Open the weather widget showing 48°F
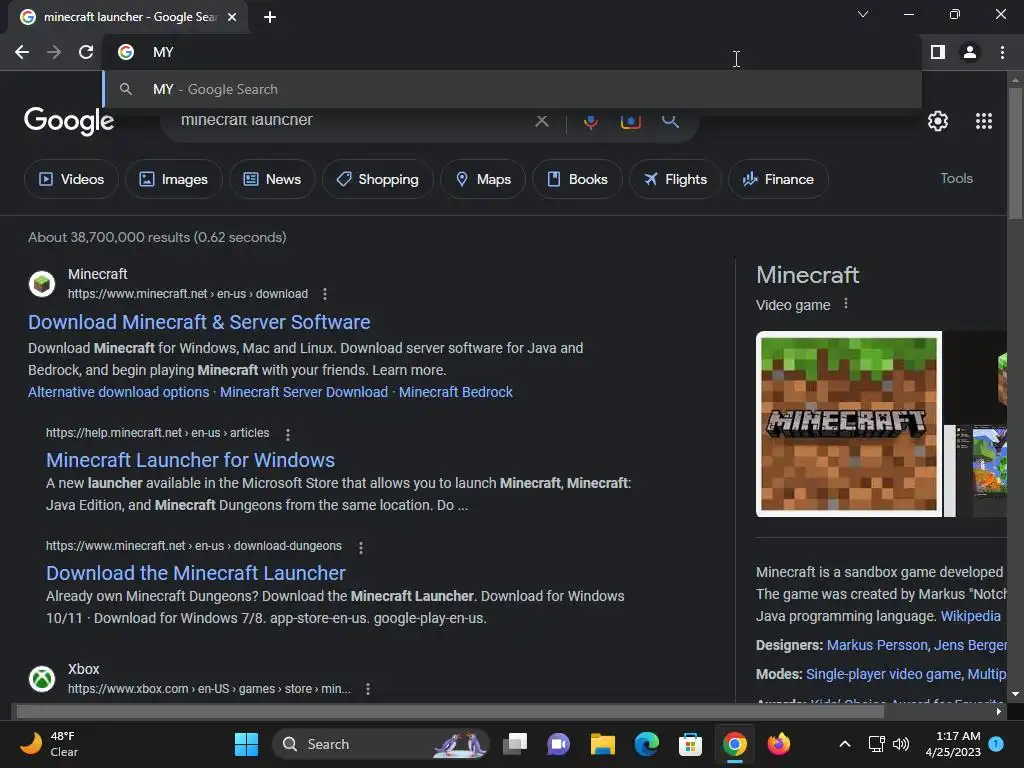The height and width of the screenshot is (768, 1024). point(49,744)
